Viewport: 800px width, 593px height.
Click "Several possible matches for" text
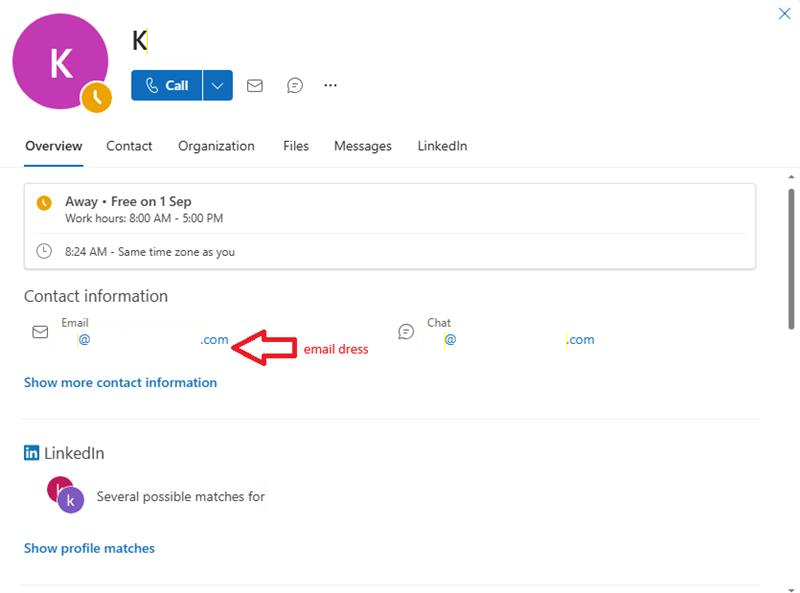[181, 497]
